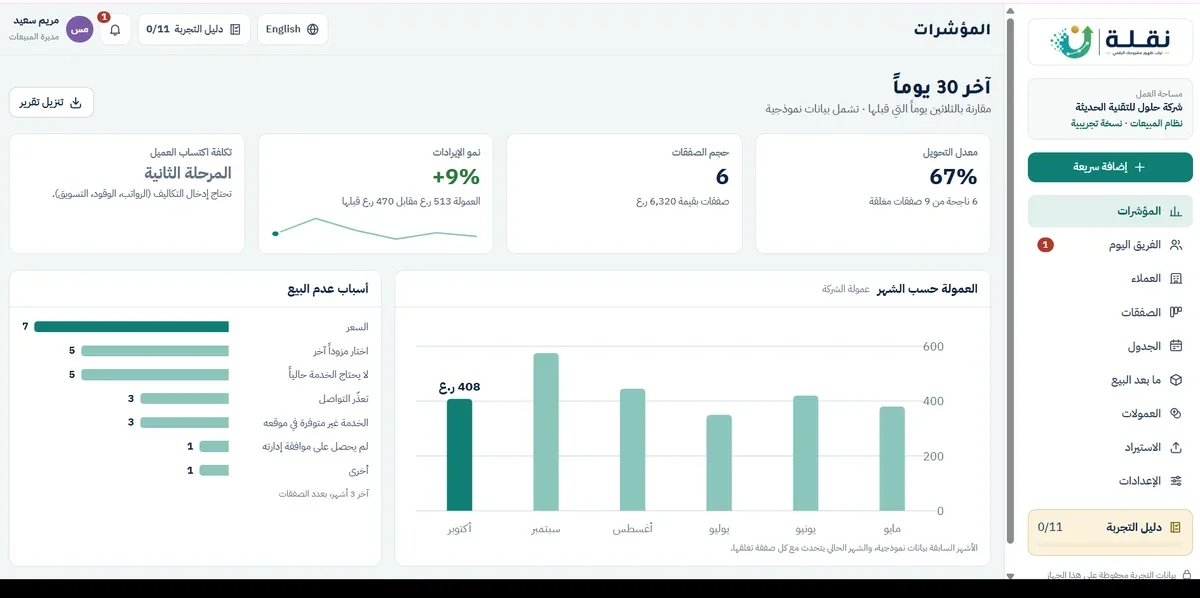Open the تكلفة اكتساب العميل card
Image resolution: width=1200 pixels, height=598 pixels.
(x=127, y=194)
